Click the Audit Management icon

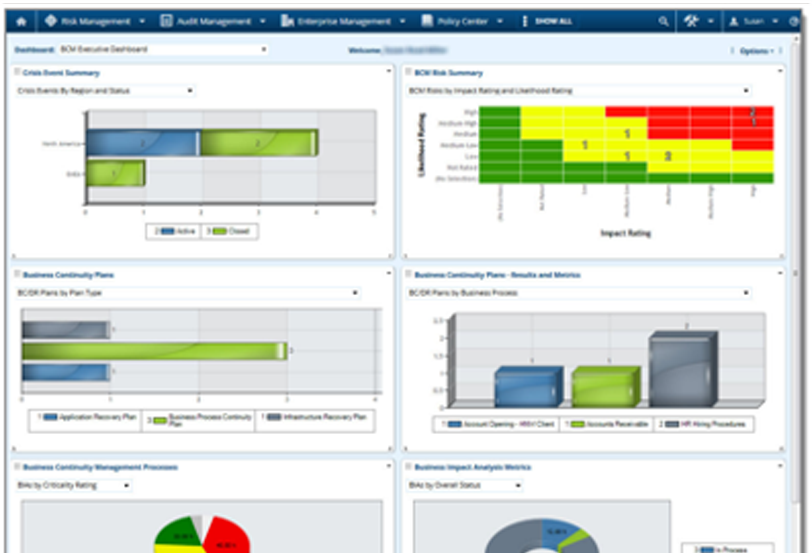166,21
